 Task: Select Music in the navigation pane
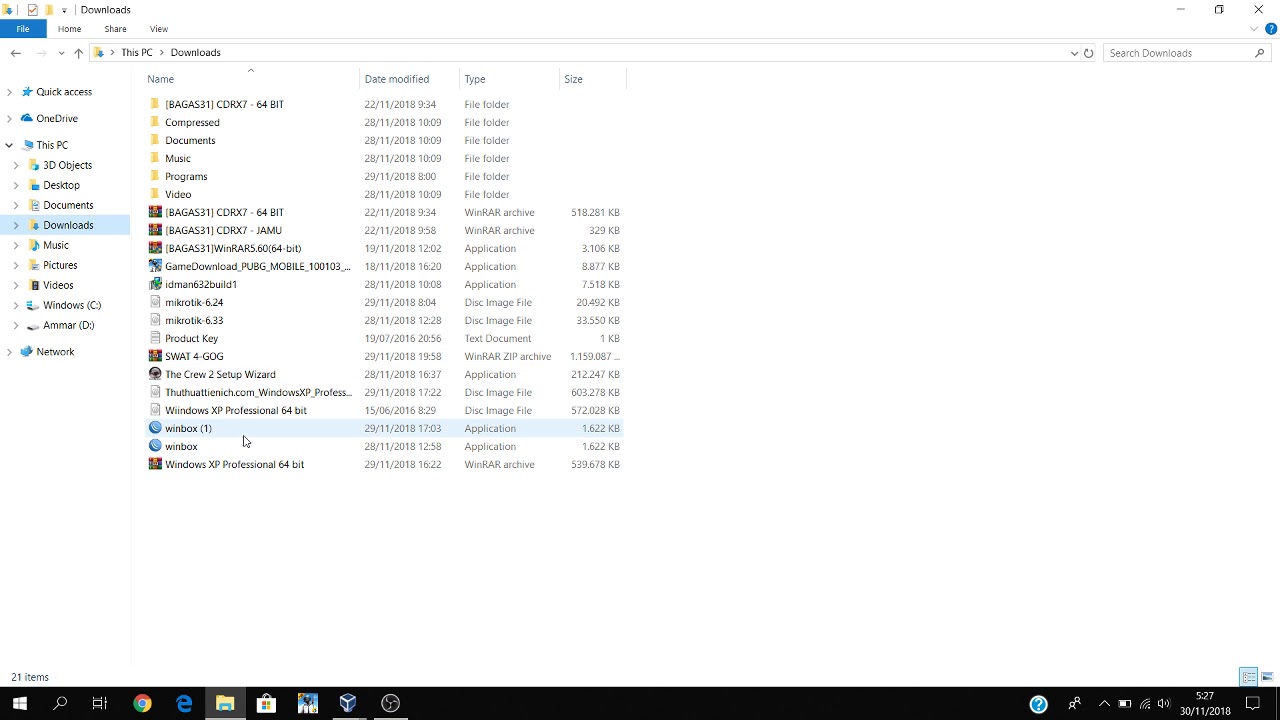56,245
